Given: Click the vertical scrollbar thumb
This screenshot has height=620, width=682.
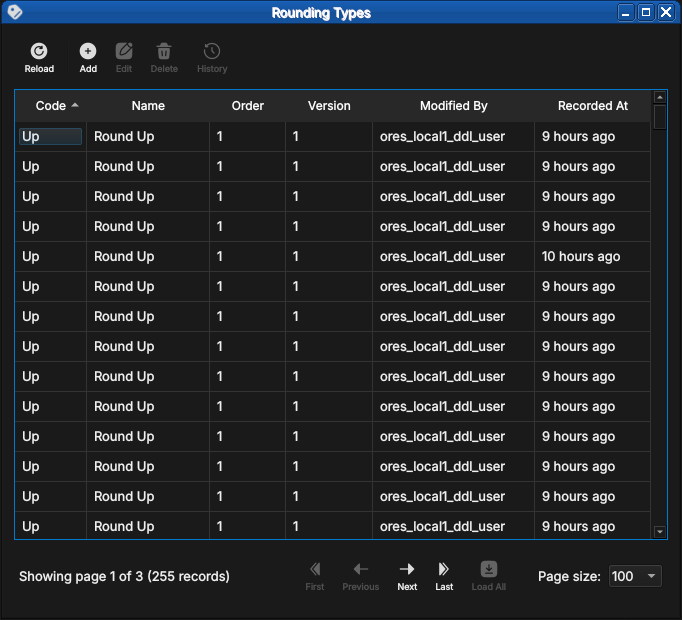Looking at the screenshot, I should click(x=660, y=117).
